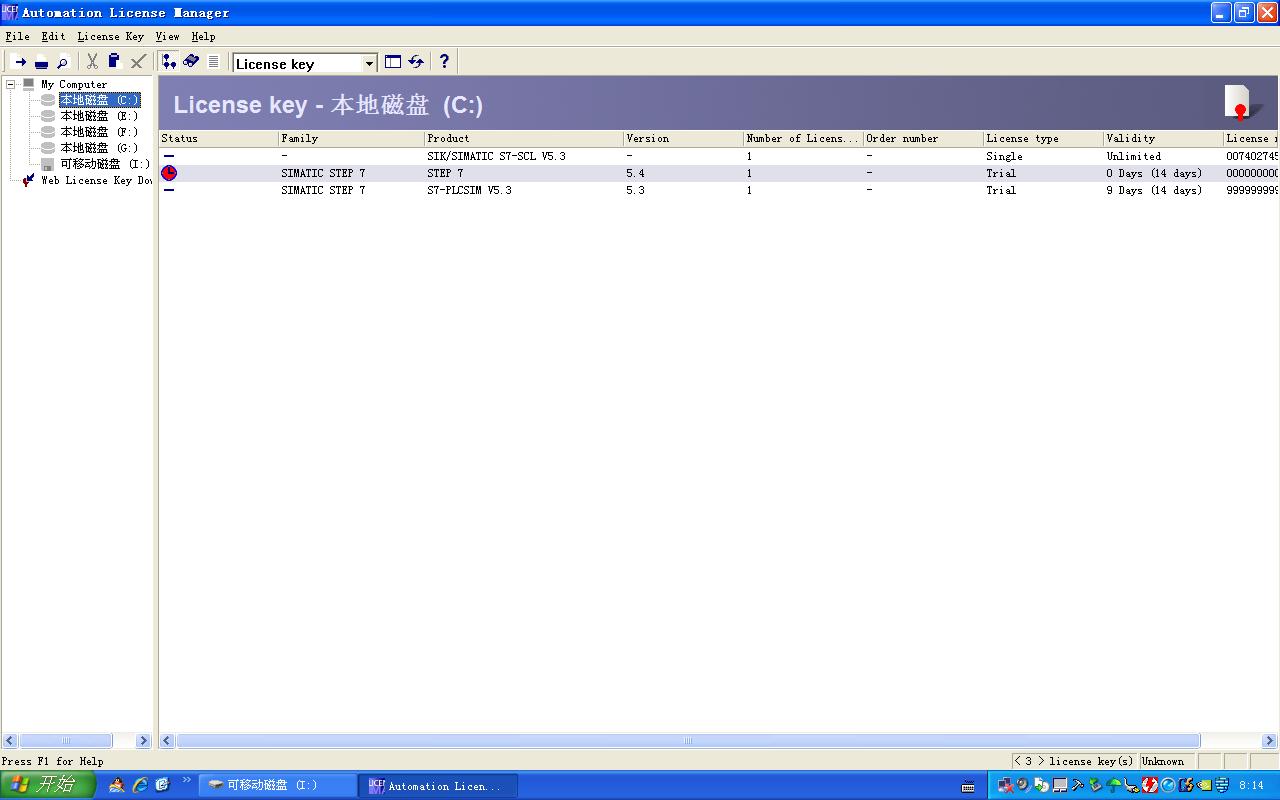Expand the quick launch chevron
1280x800 pixels.
point(186,780)
